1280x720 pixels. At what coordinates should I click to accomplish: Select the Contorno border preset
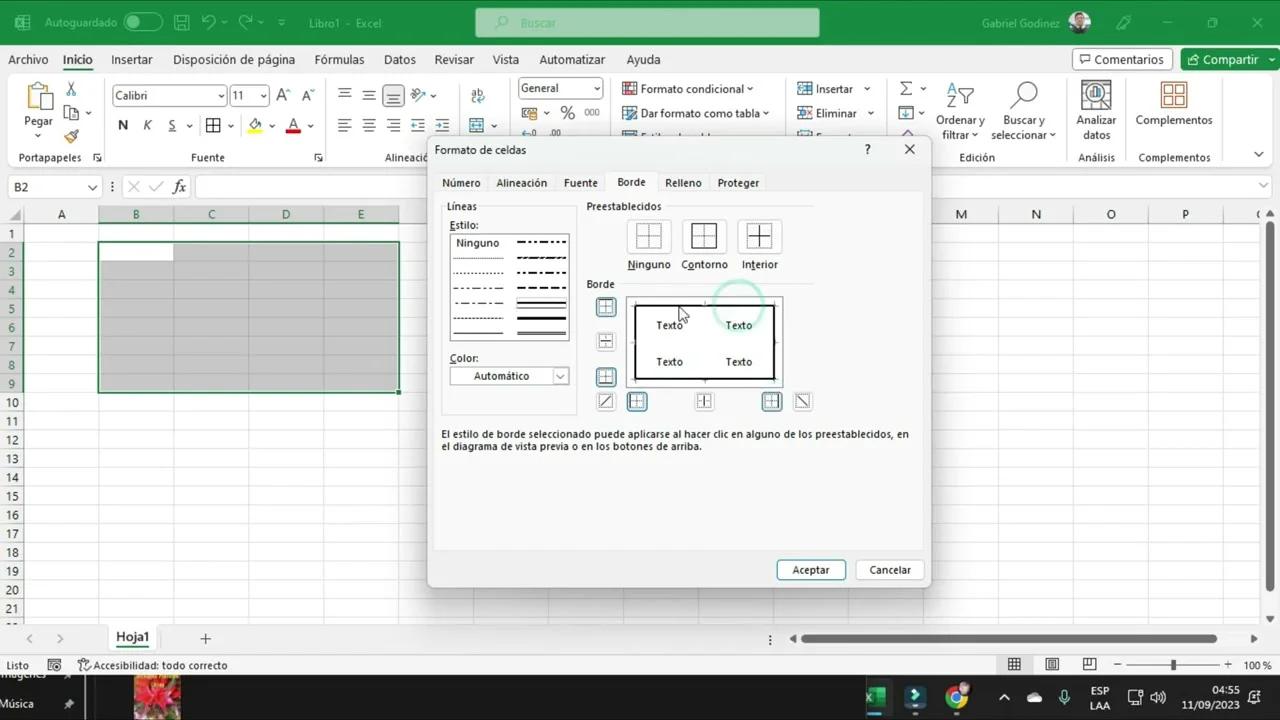pyautogui.click(x=703, y=236)
